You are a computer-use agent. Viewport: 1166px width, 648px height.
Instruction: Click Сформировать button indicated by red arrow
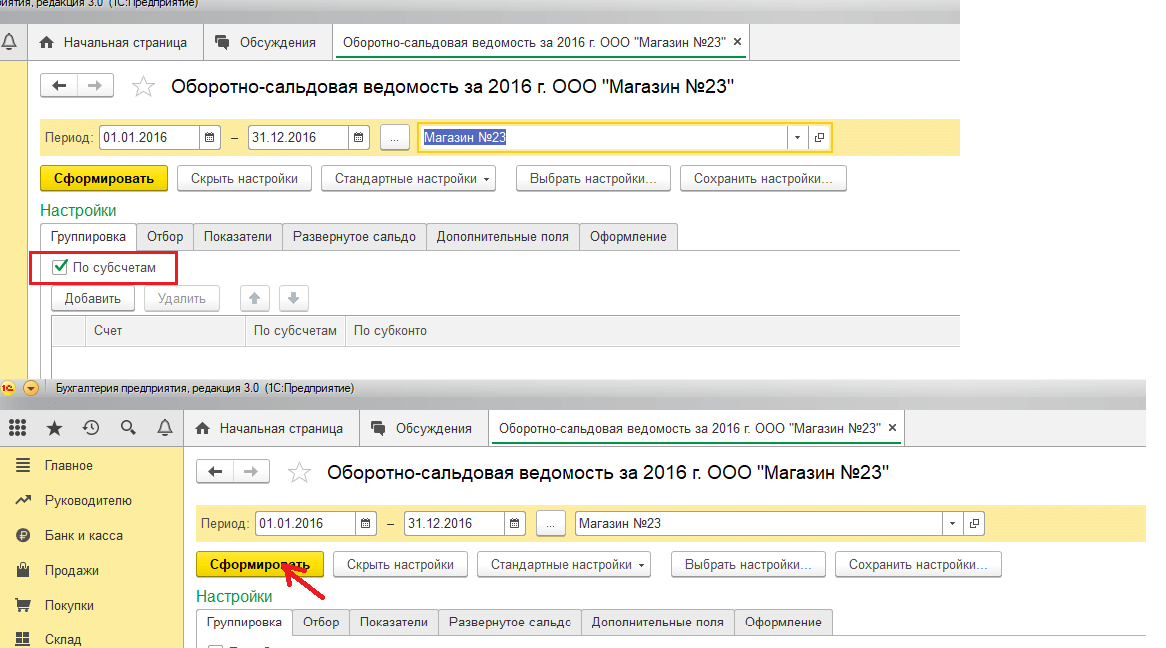(x=259, y=565)
